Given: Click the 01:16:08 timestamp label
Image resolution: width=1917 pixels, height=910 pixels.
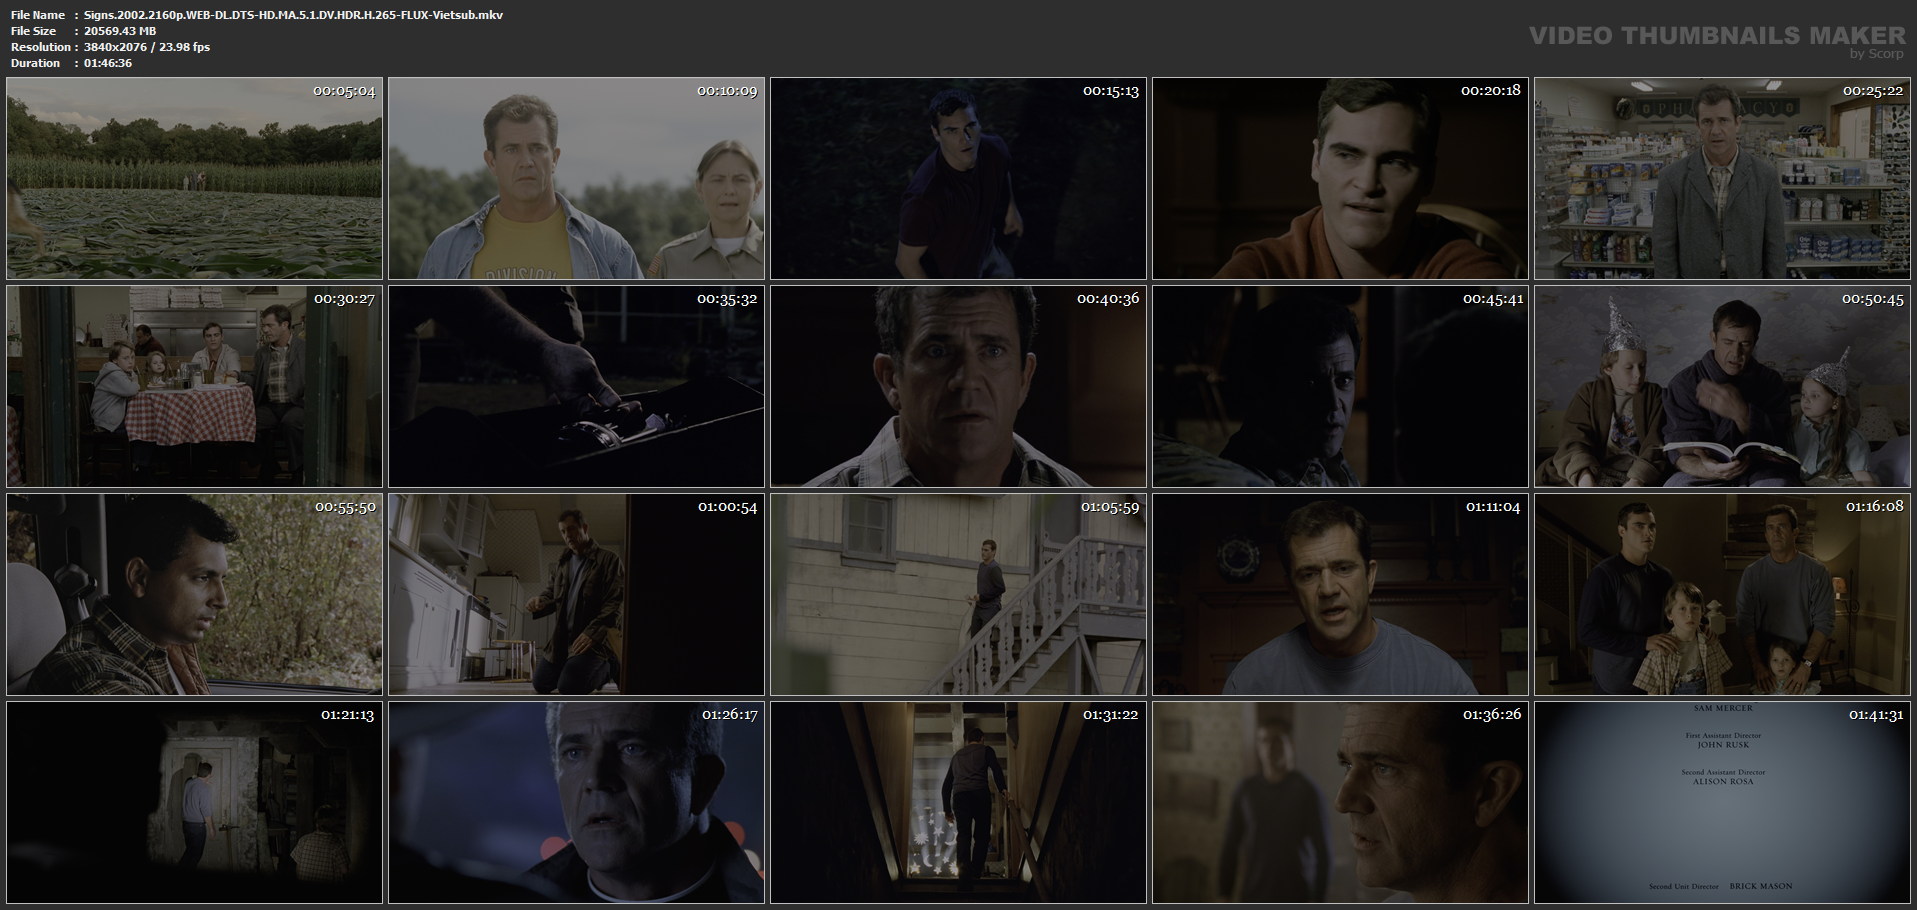Looking at the screenshot, I should pos(1874,507).
